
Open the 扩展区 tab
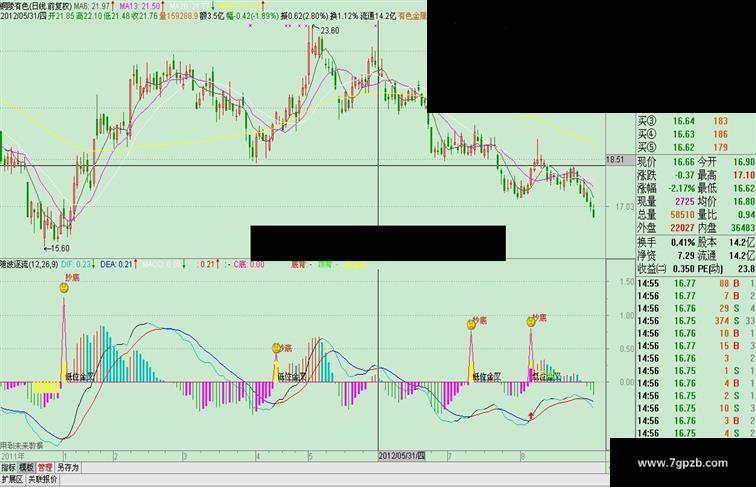pos(13,480)
